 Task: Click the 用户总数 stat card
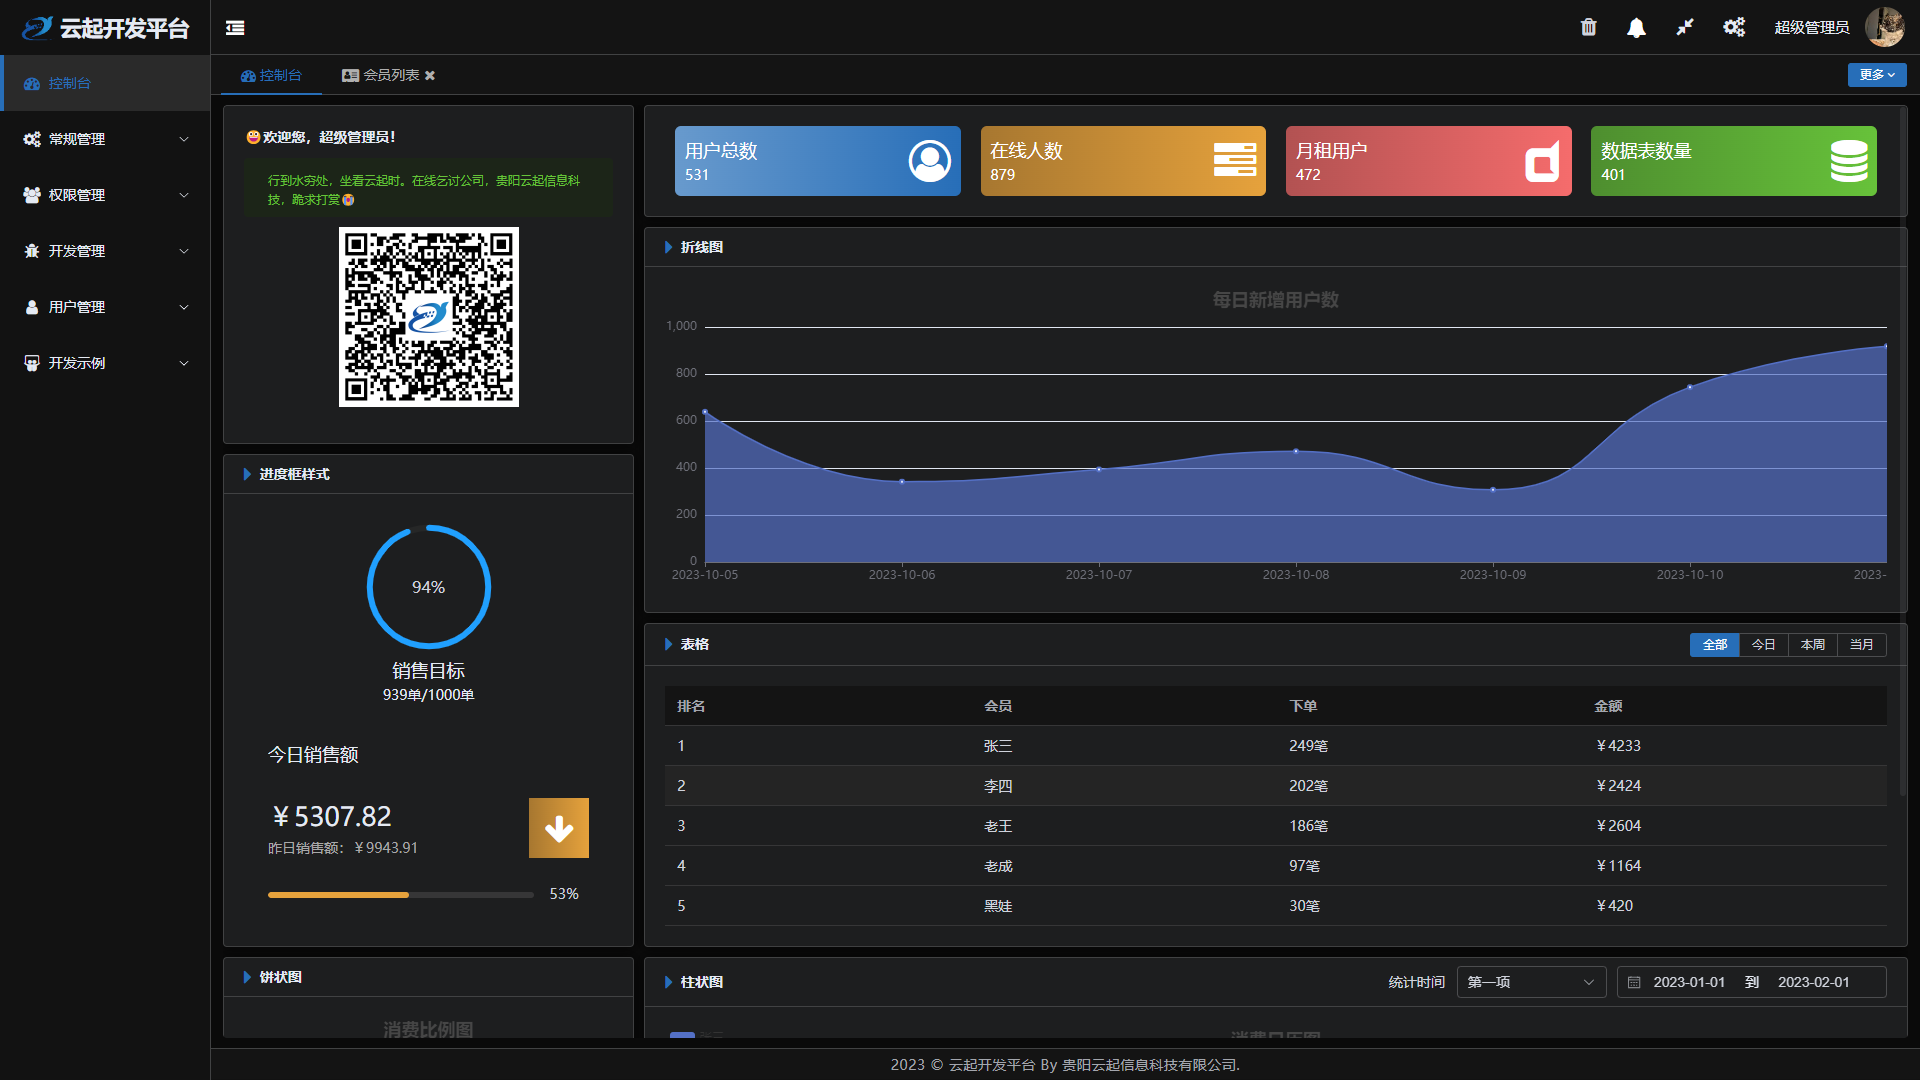tap(817, 161)
